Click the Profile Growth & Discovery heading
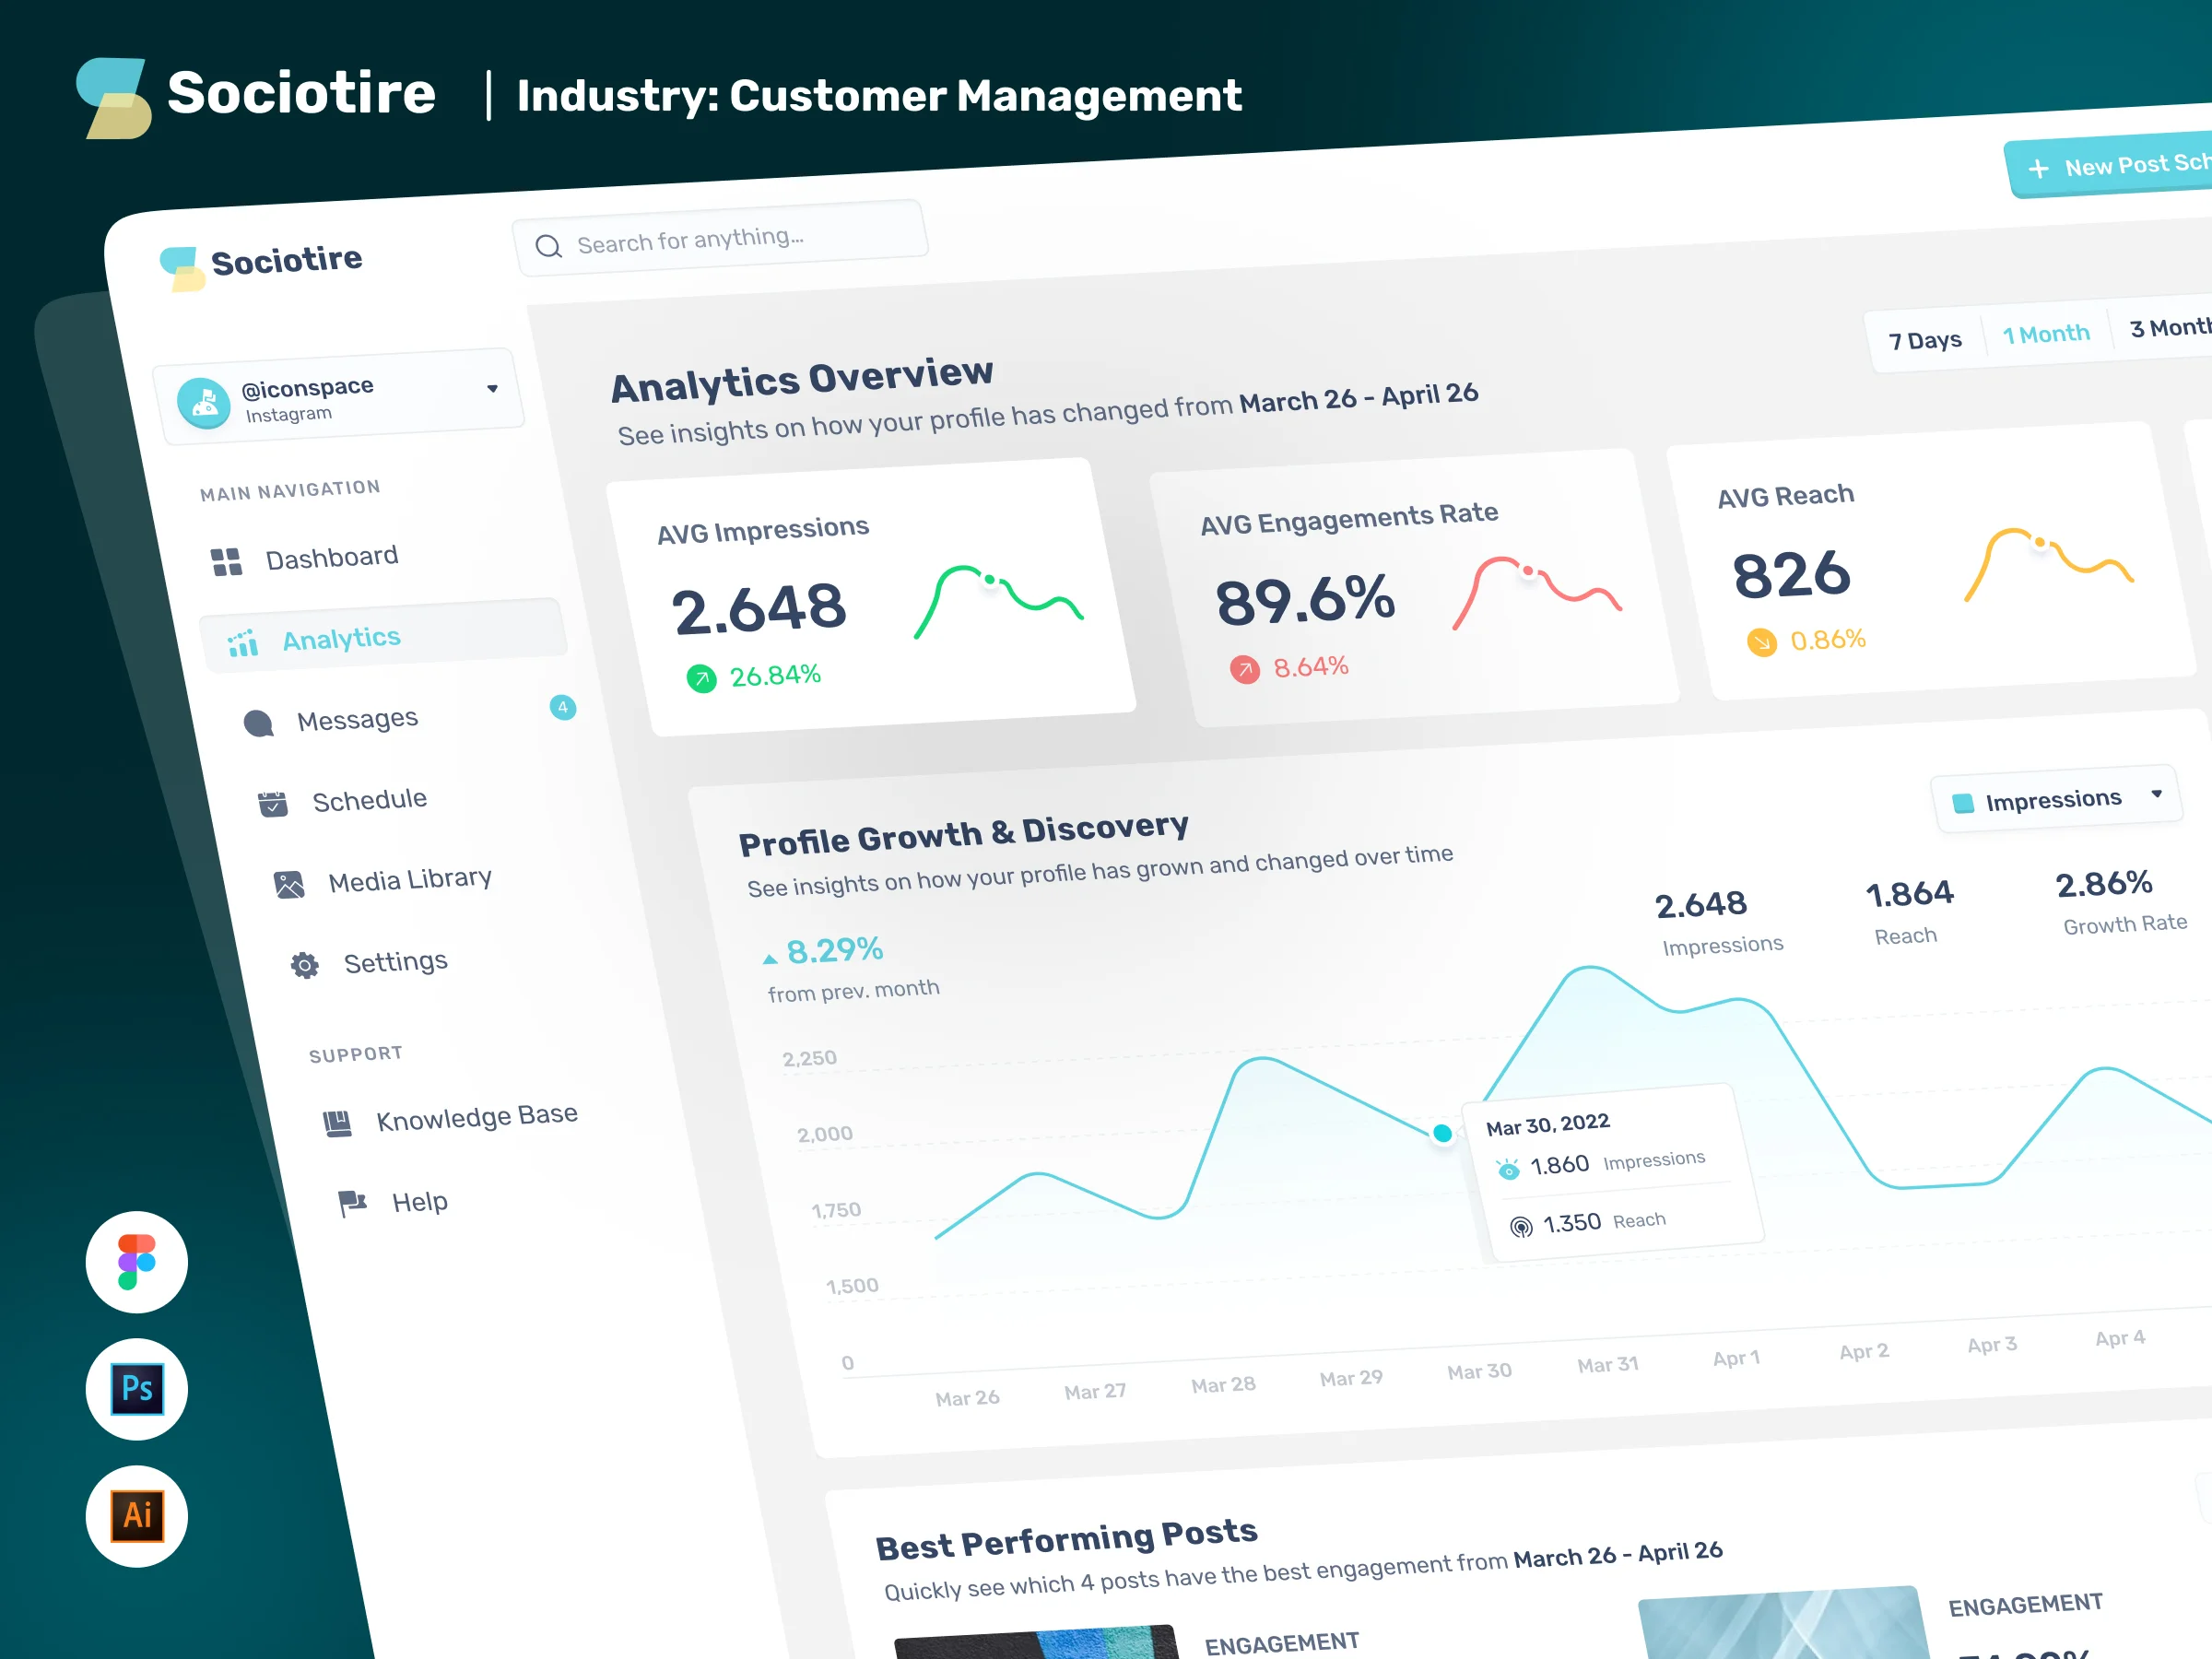Screen dimensions: 2212x1659 click(x=964, y=834)
